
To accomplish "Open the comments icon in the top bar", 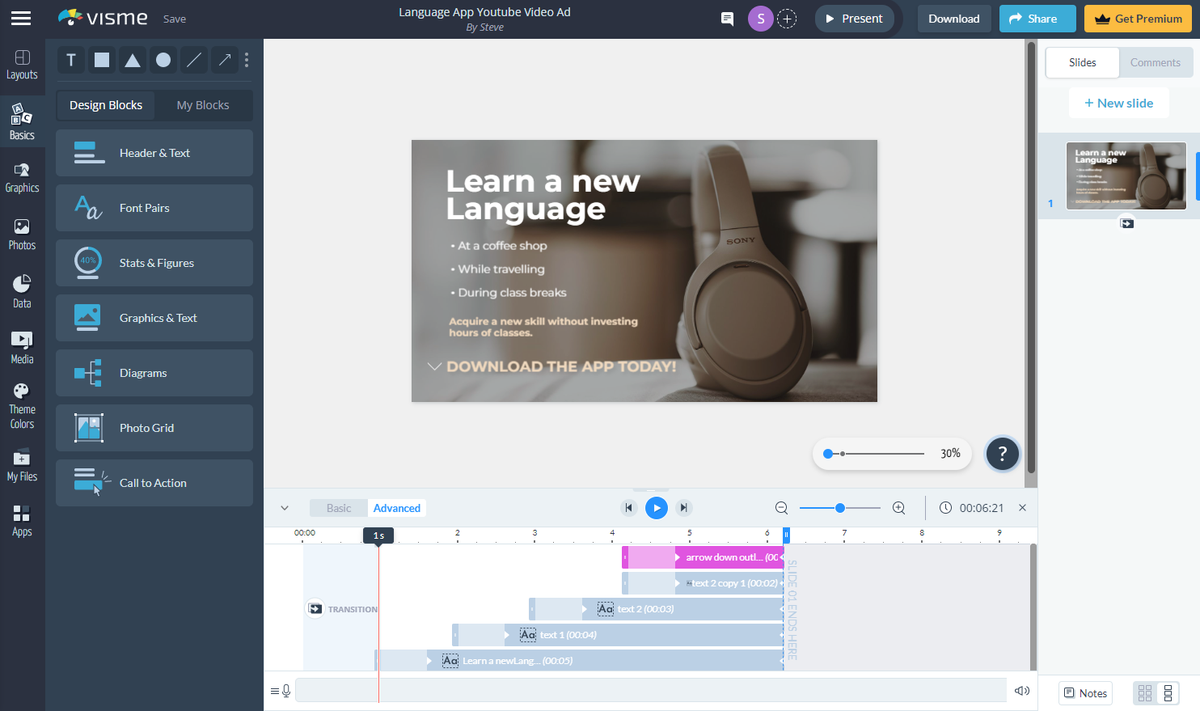I will point(726,18).
